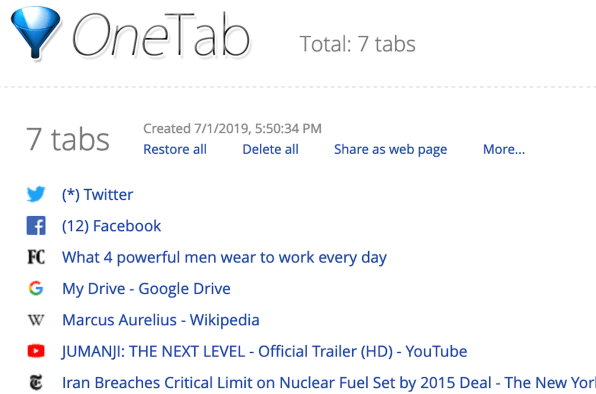
Task: Open My Drive - Google Drive link
Action: 146,289
